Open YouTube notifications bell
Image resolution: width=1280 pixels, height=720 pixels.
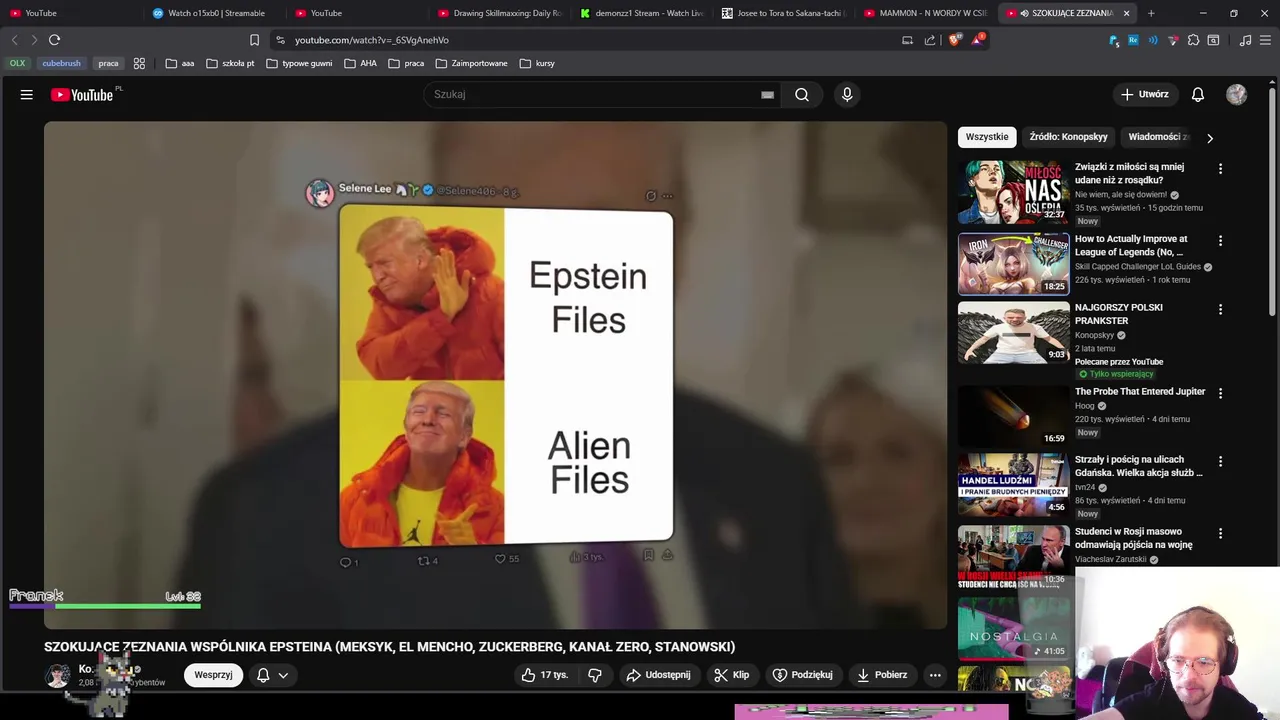[x=1198, y=94]
